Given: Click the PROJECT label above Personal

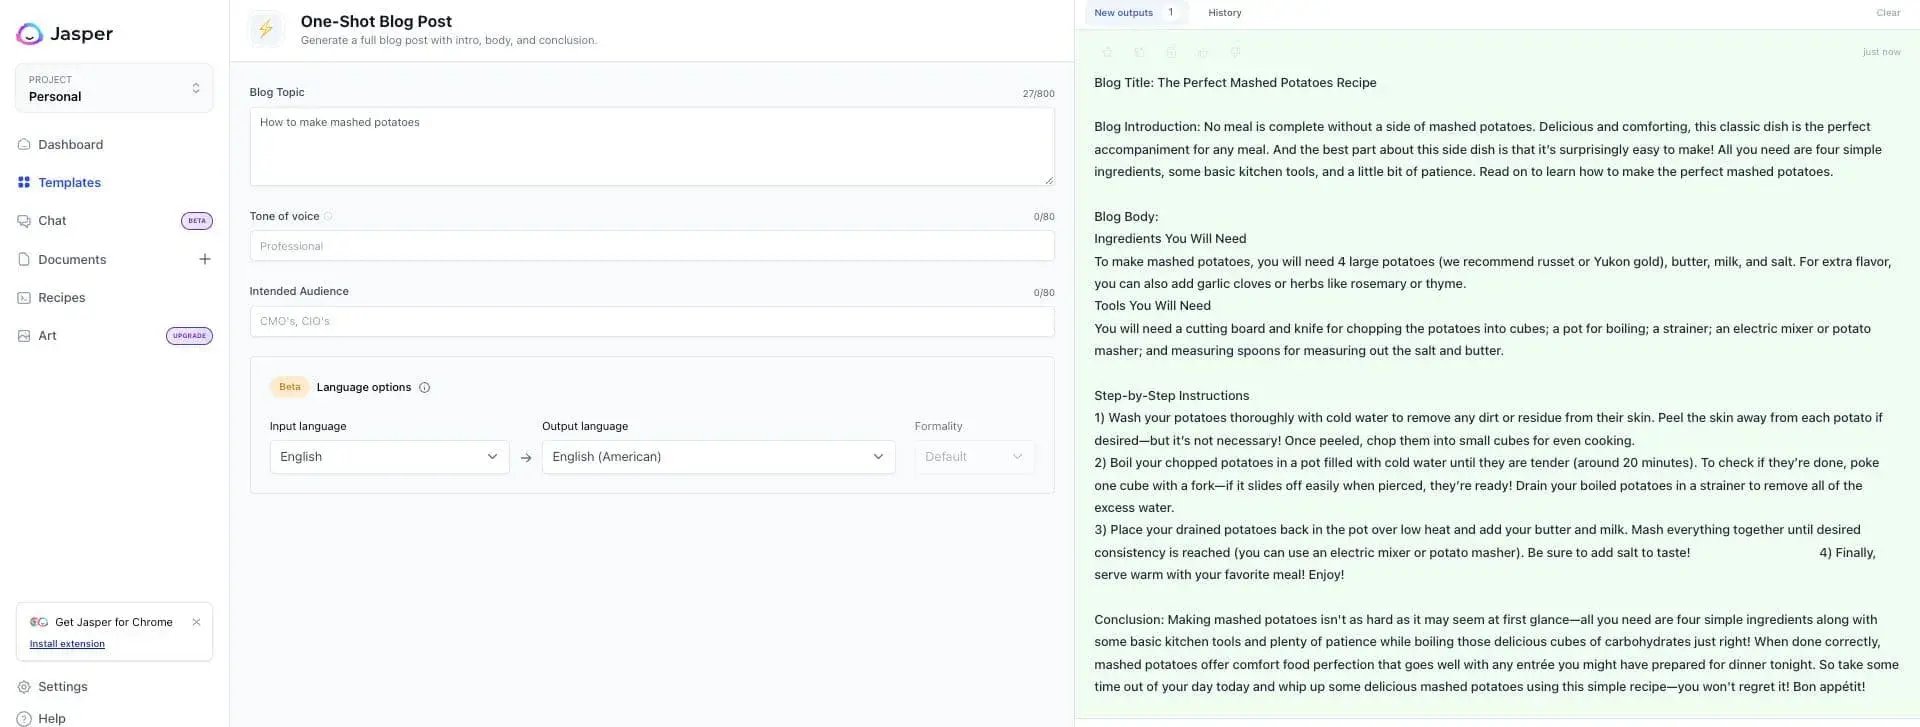Looking at the screenshot, I should [50, 80].
